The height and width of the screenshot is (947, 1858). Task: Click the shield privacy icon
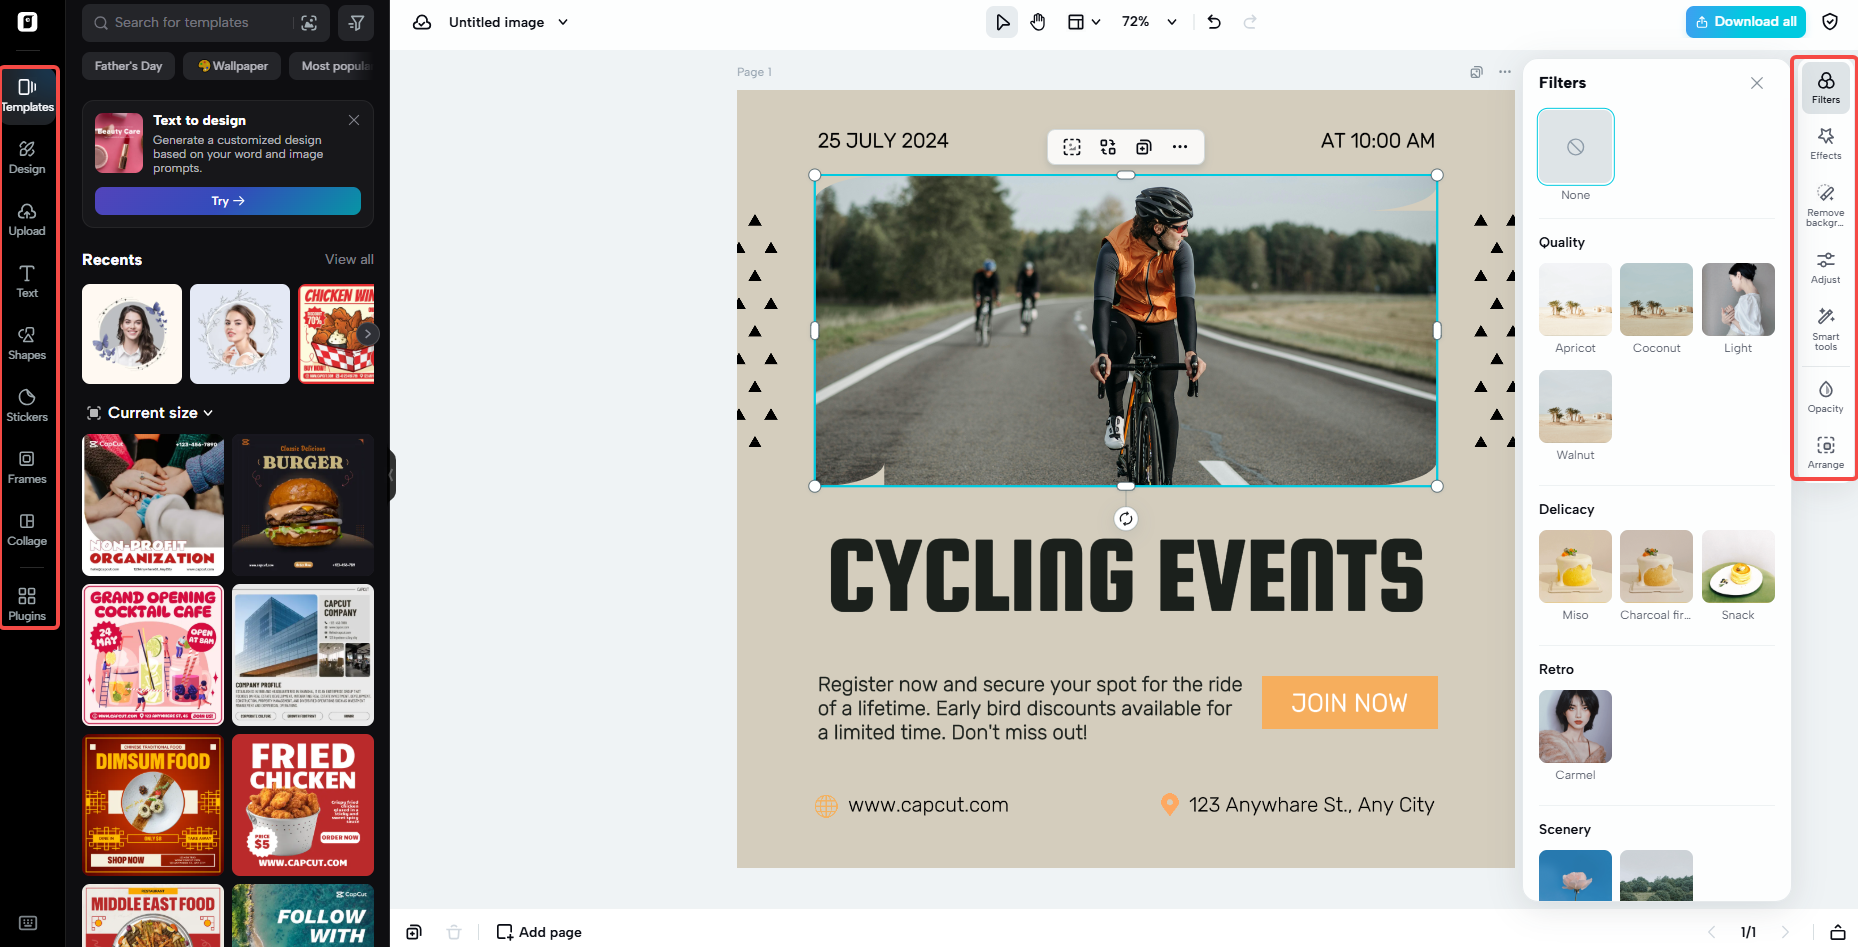pyautogui.click(x=1830, y=22)
